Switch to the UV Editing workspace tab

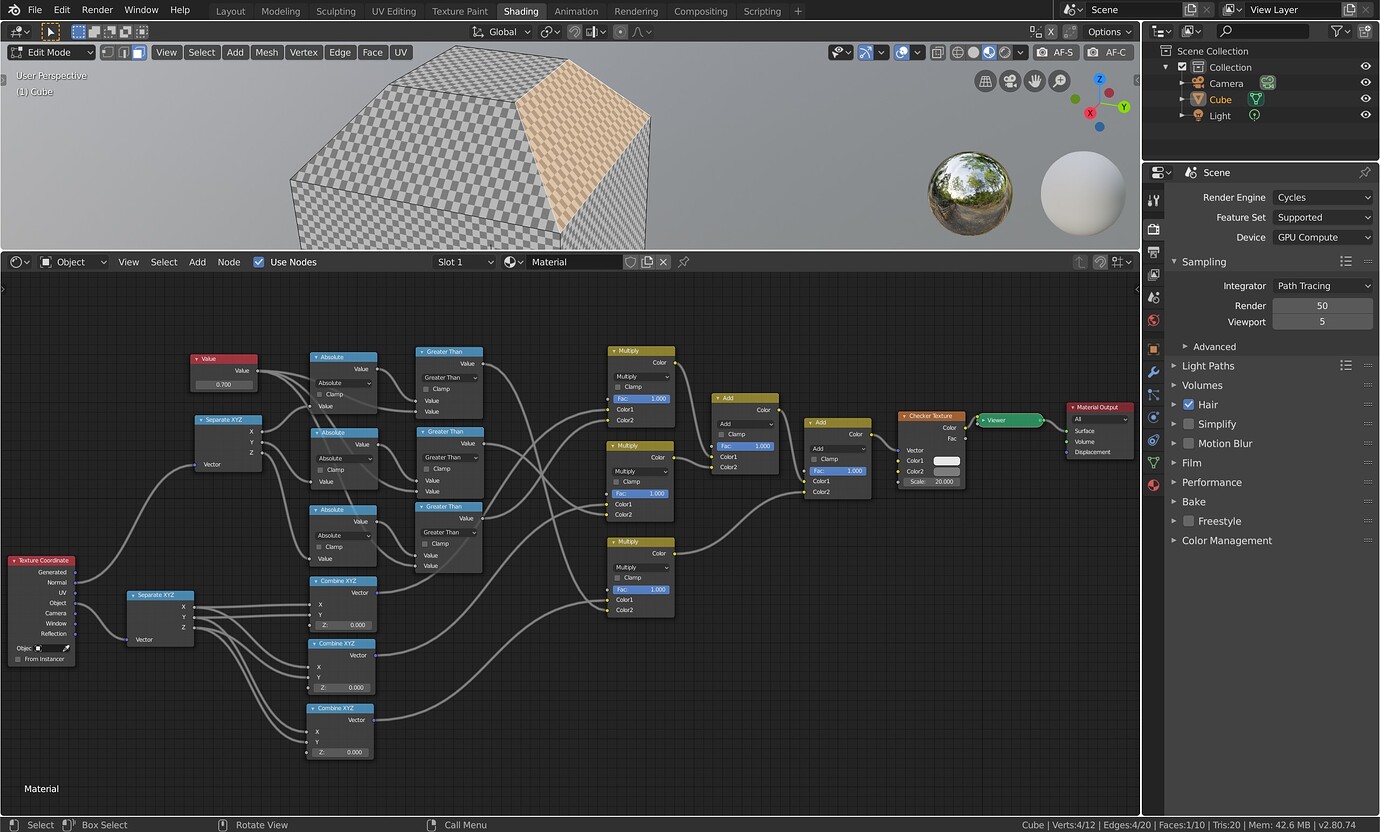393,11
